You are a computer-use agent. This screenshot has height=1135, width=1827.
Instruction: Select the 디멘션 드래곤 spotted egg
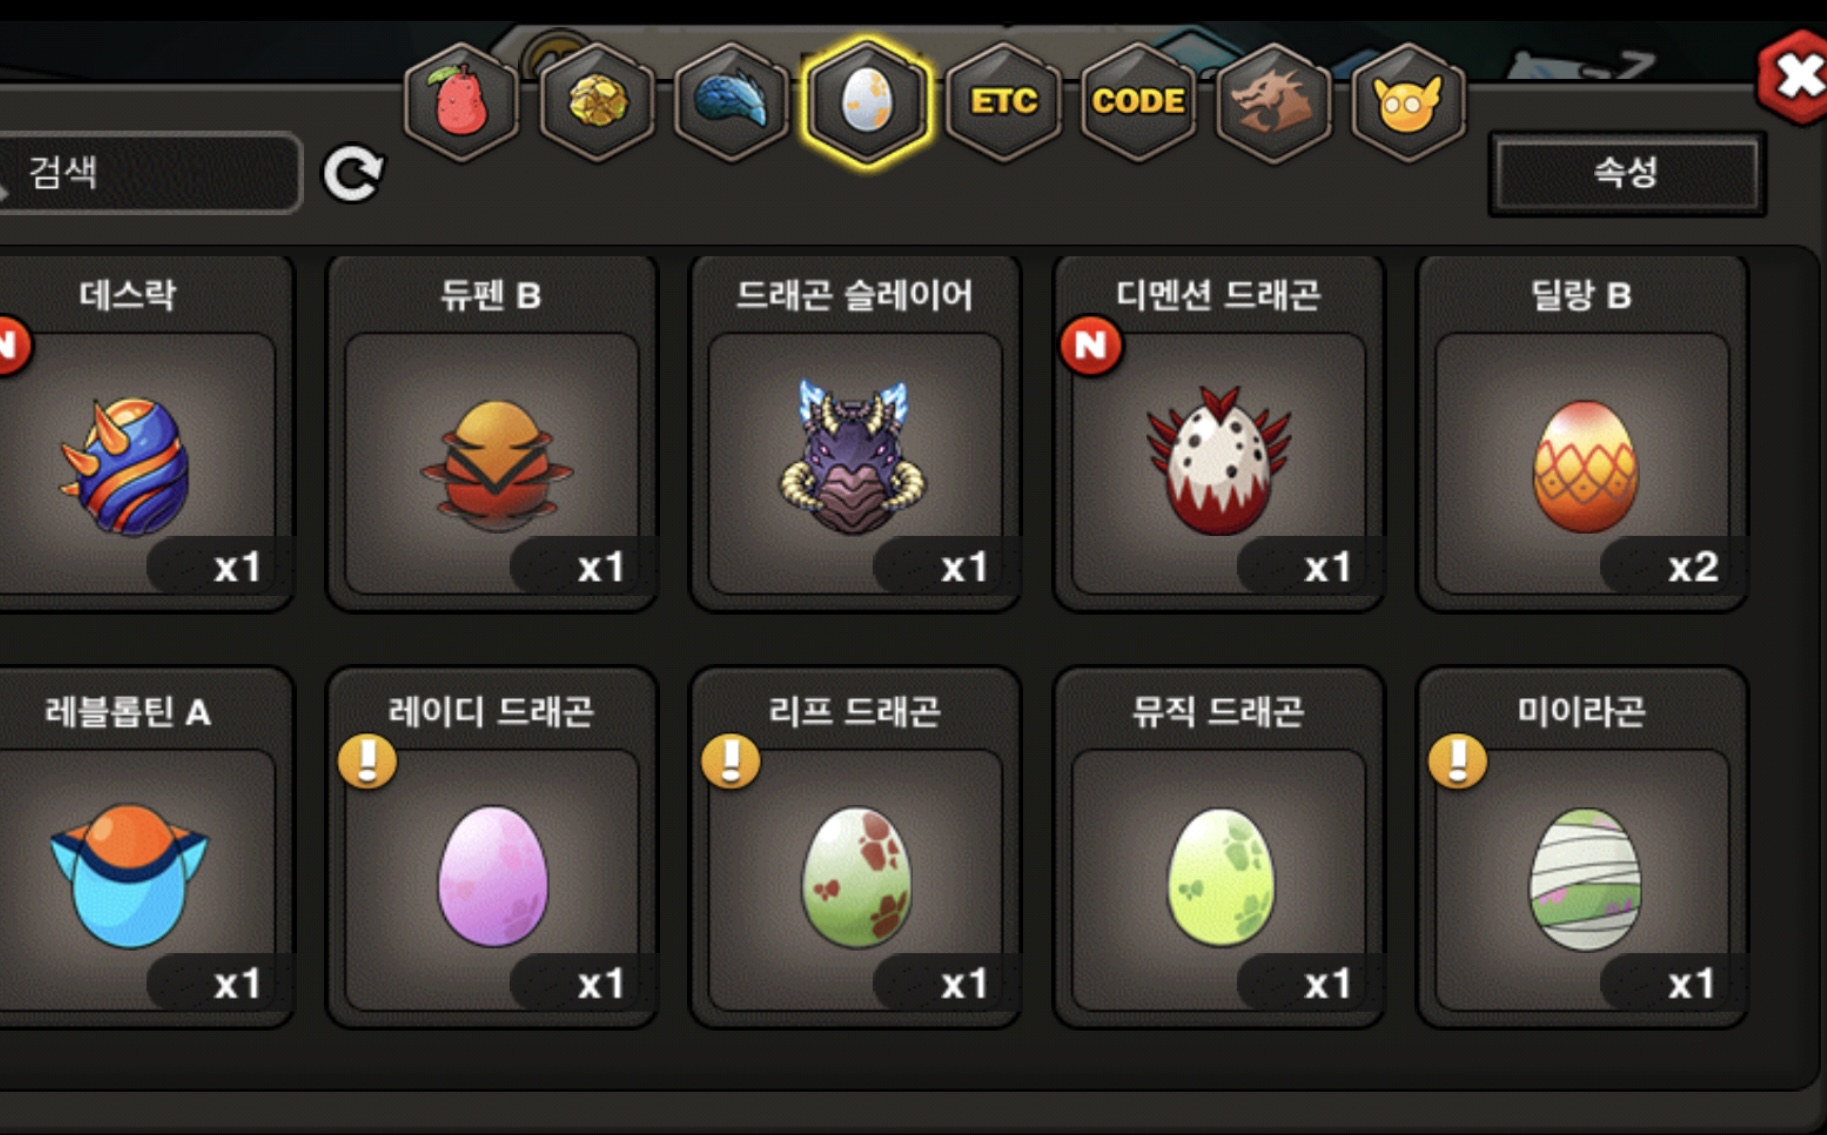1218,432
